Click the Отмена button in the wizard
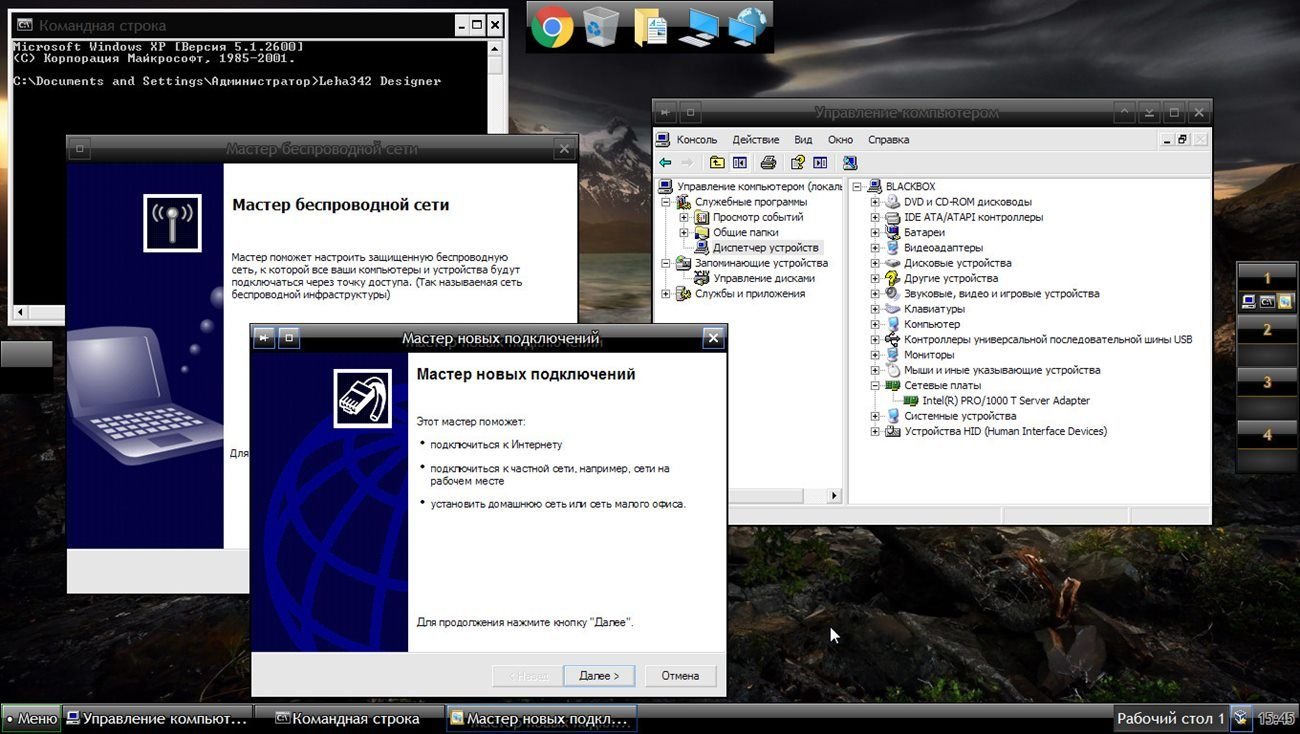Viewport: 1300px width, 734px height. pyautogui.click(x=680, y=676)
